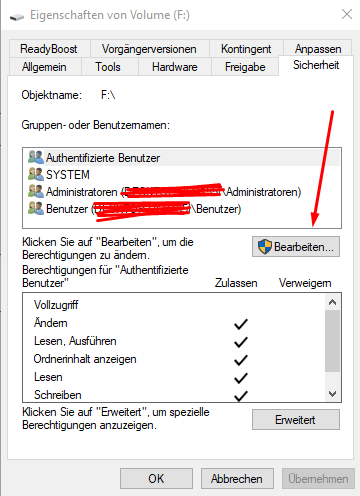Click the drive icon in title bar
360x496 pixels.
coord(17,17)
